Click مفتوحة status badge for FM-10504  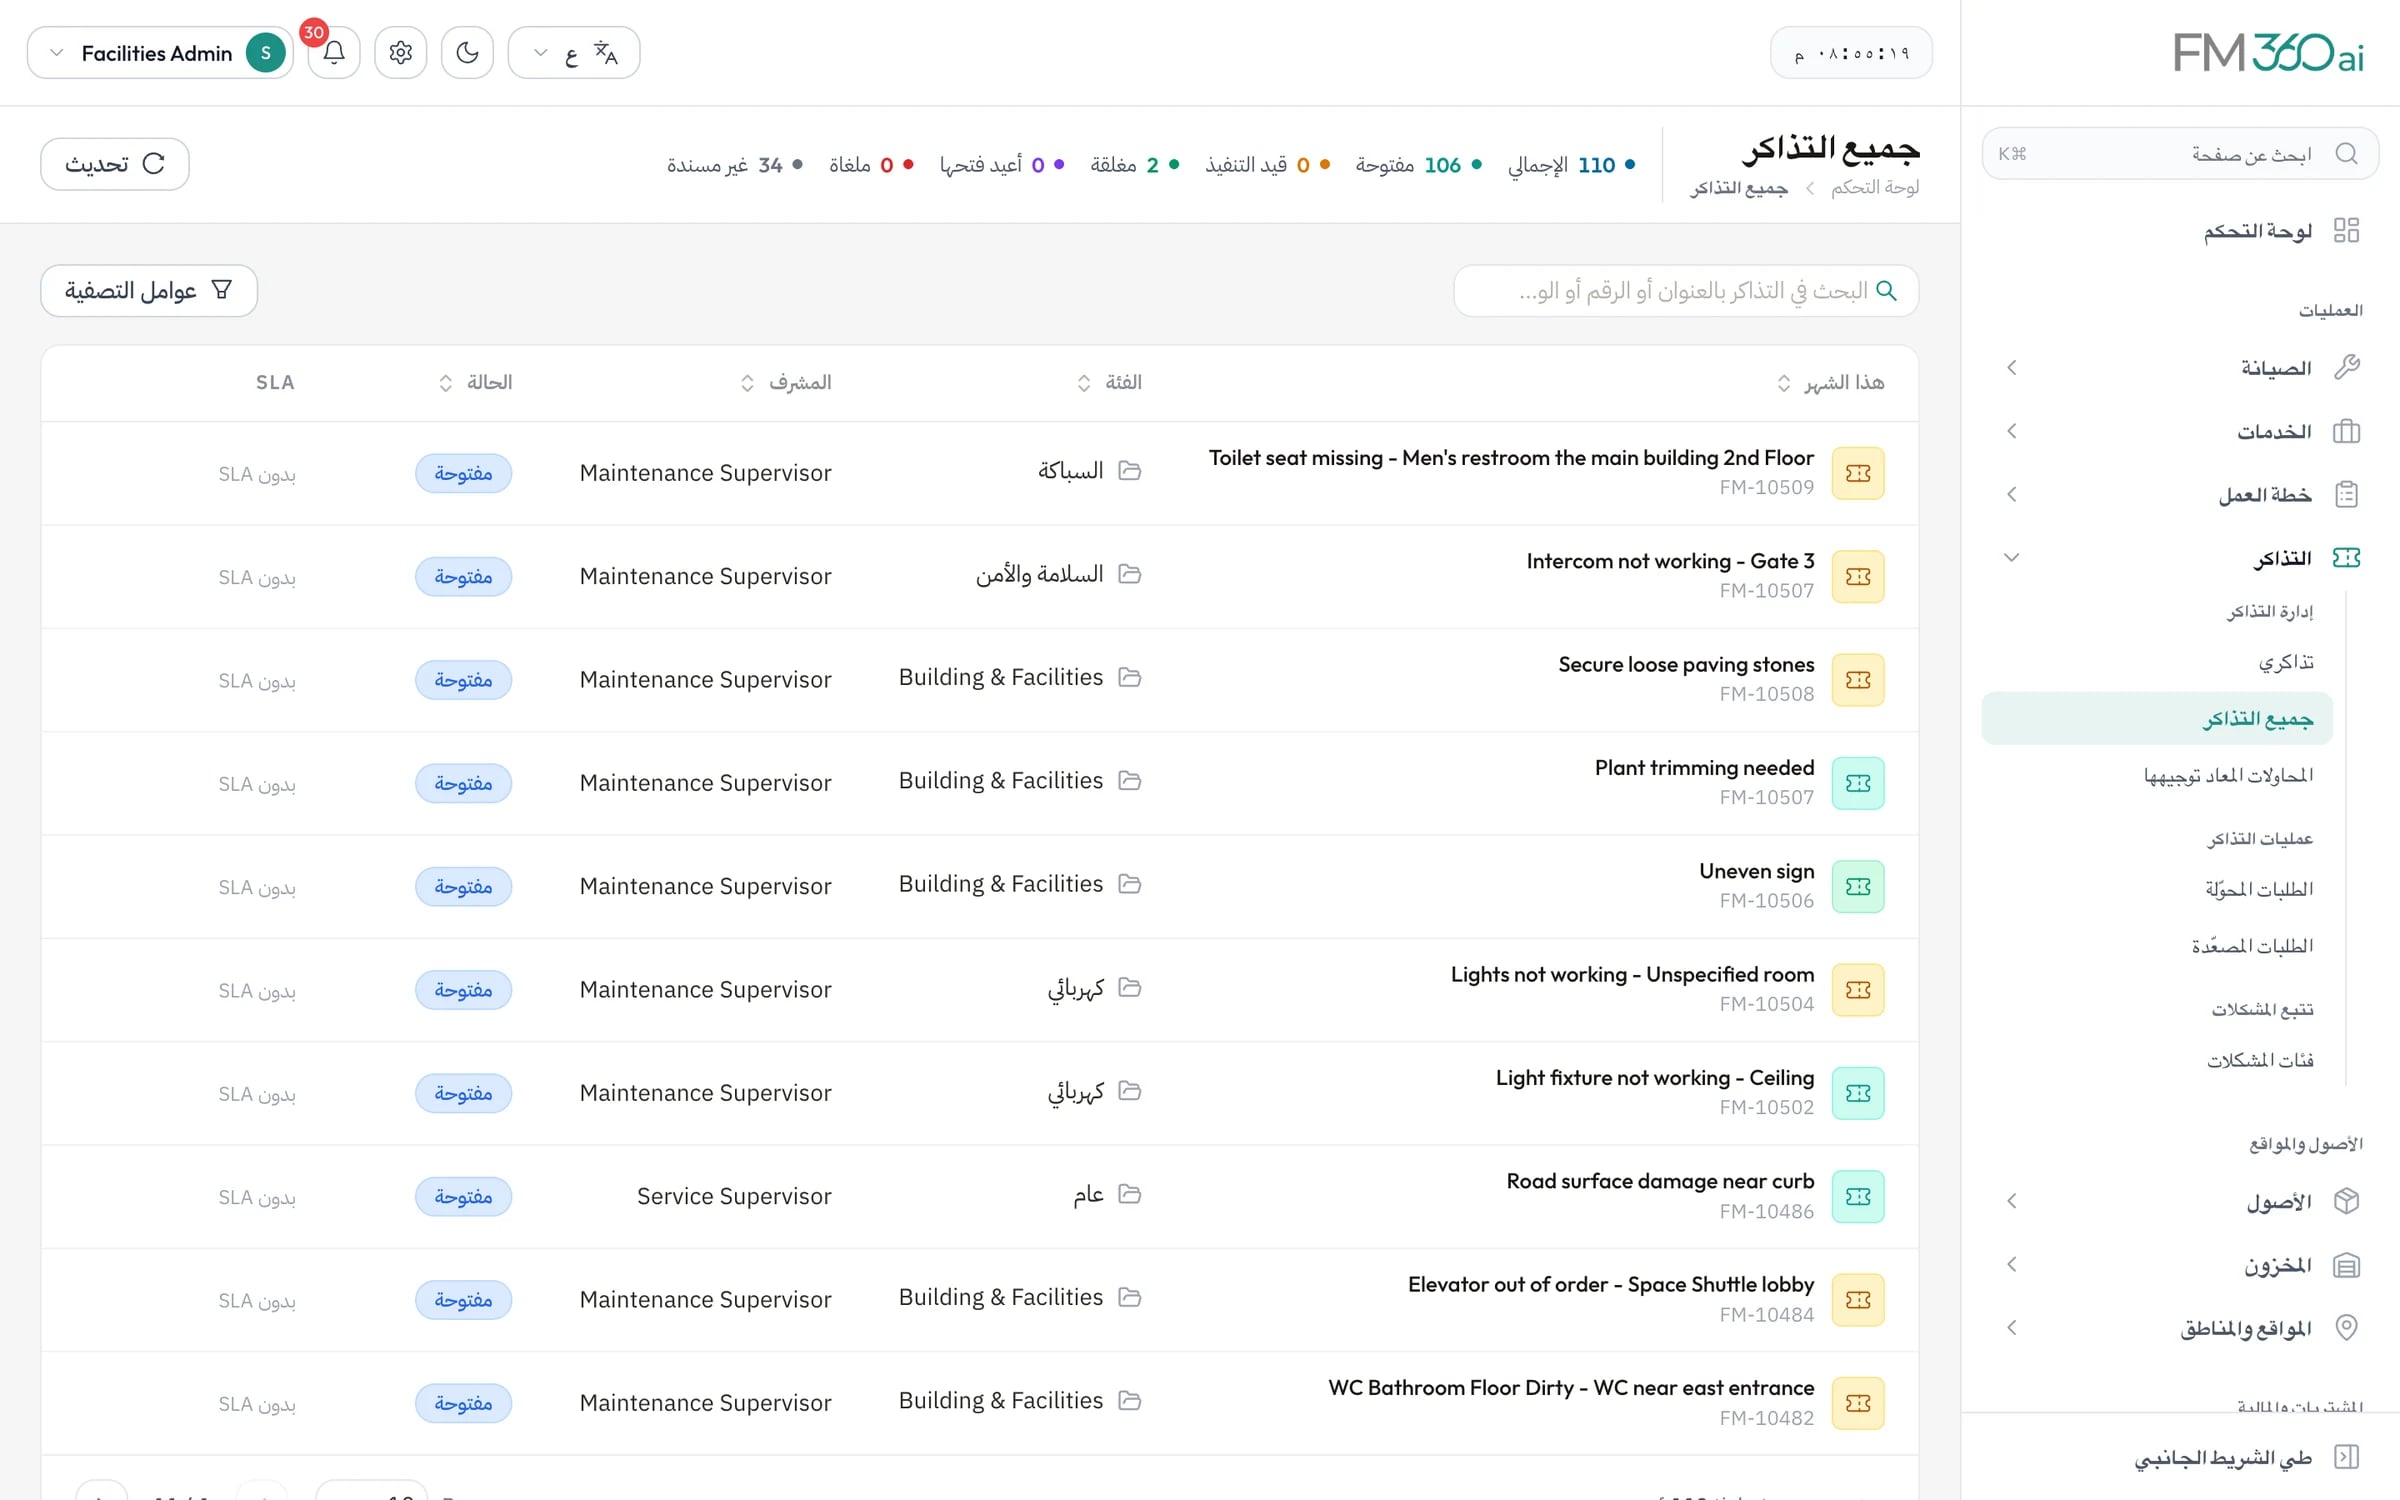pos(464,990)
